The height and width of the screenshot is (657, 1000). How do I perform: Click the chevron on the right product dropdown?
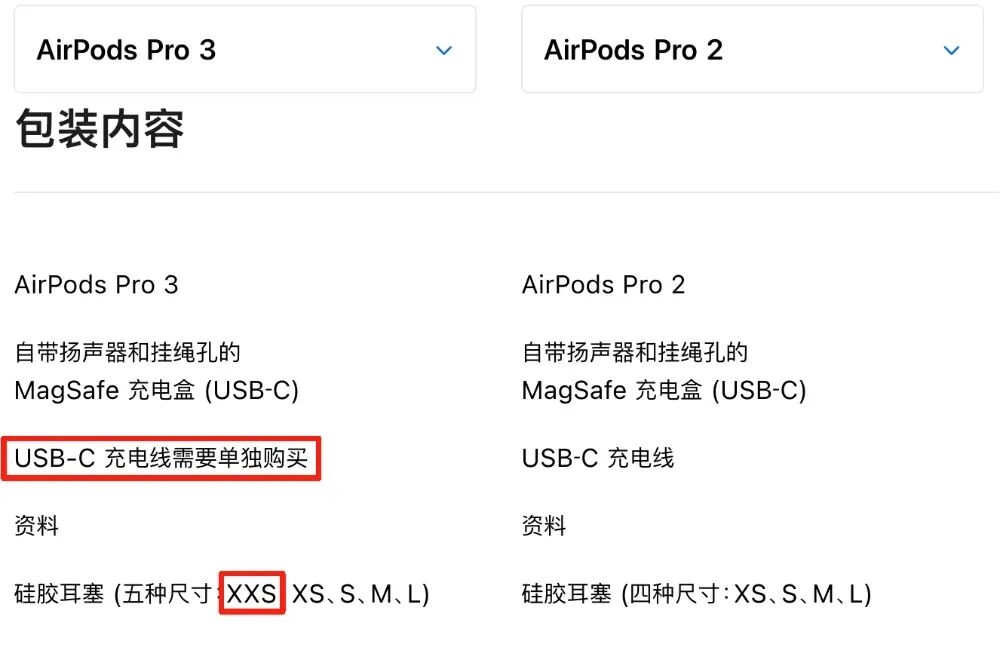pos(951,50)
